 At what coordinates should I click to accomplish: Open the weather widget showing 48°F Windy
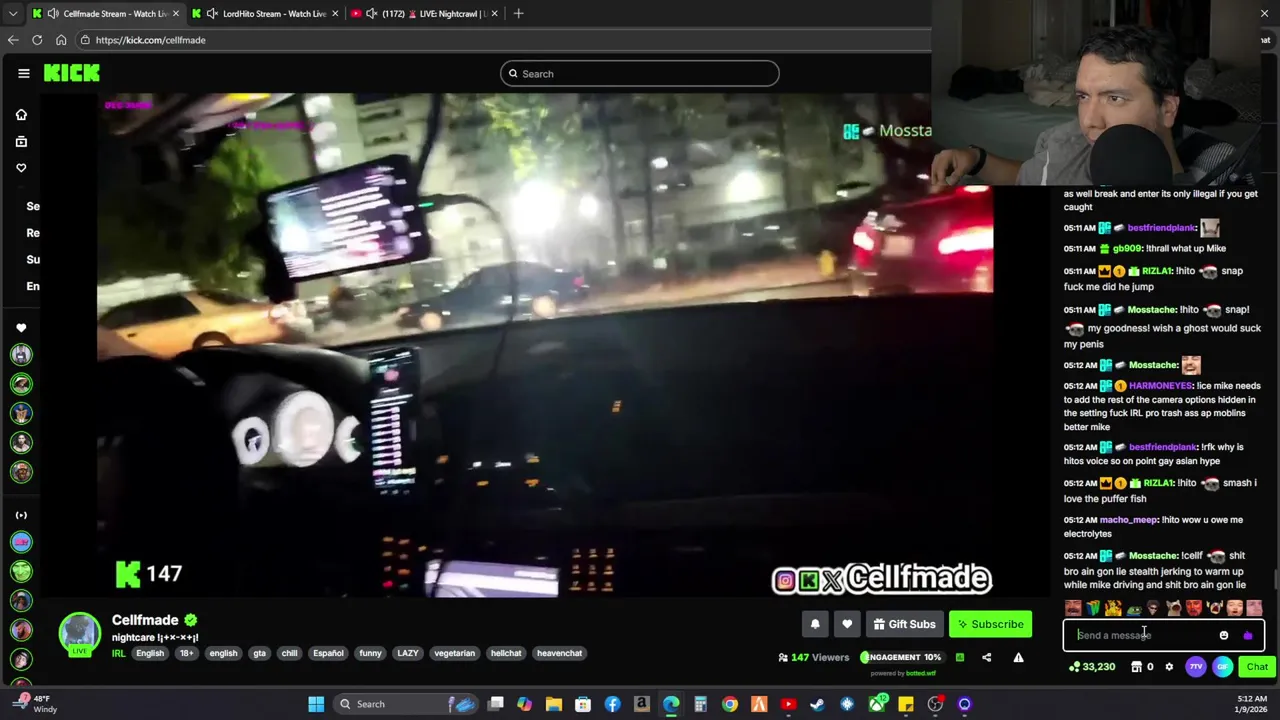33,704
